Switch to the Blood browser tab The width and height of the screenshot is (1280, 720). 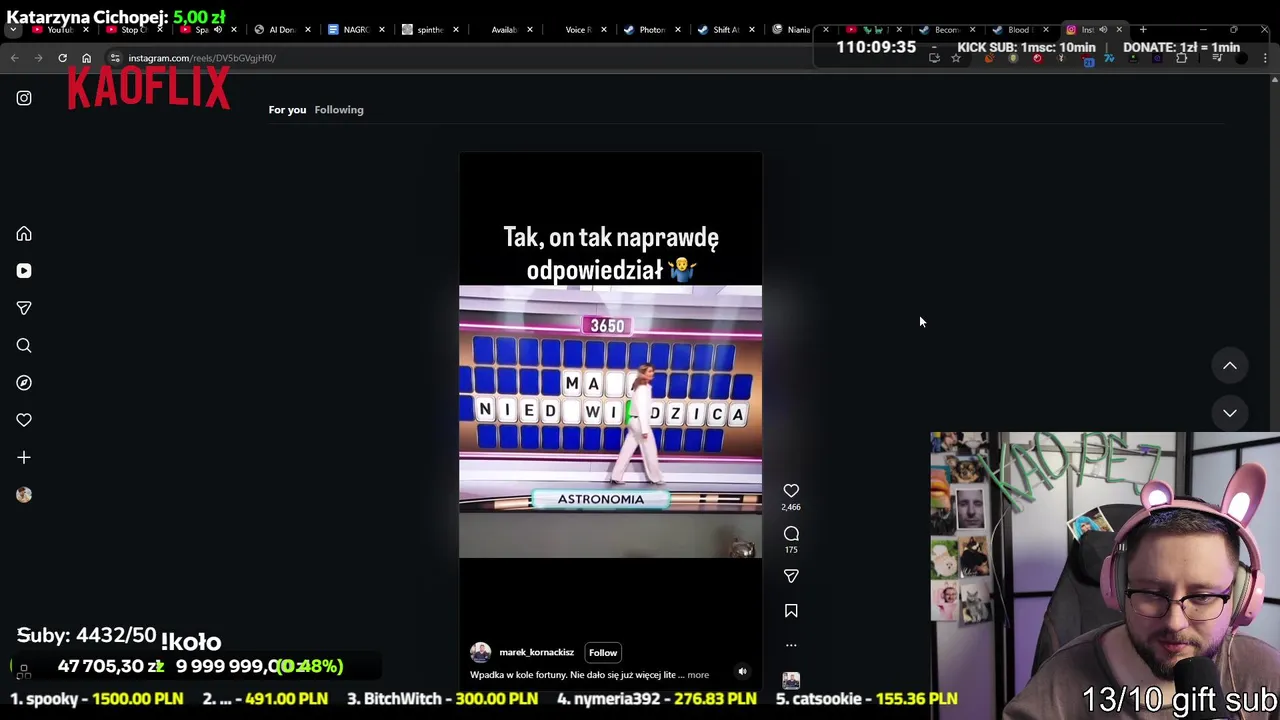[x=1019, y=30]
